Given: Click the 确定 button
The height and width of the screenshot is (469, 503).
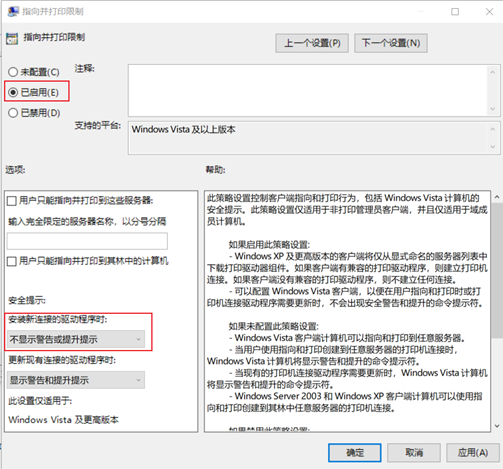Looking at the screenshot, I should [x=355, y=453].
